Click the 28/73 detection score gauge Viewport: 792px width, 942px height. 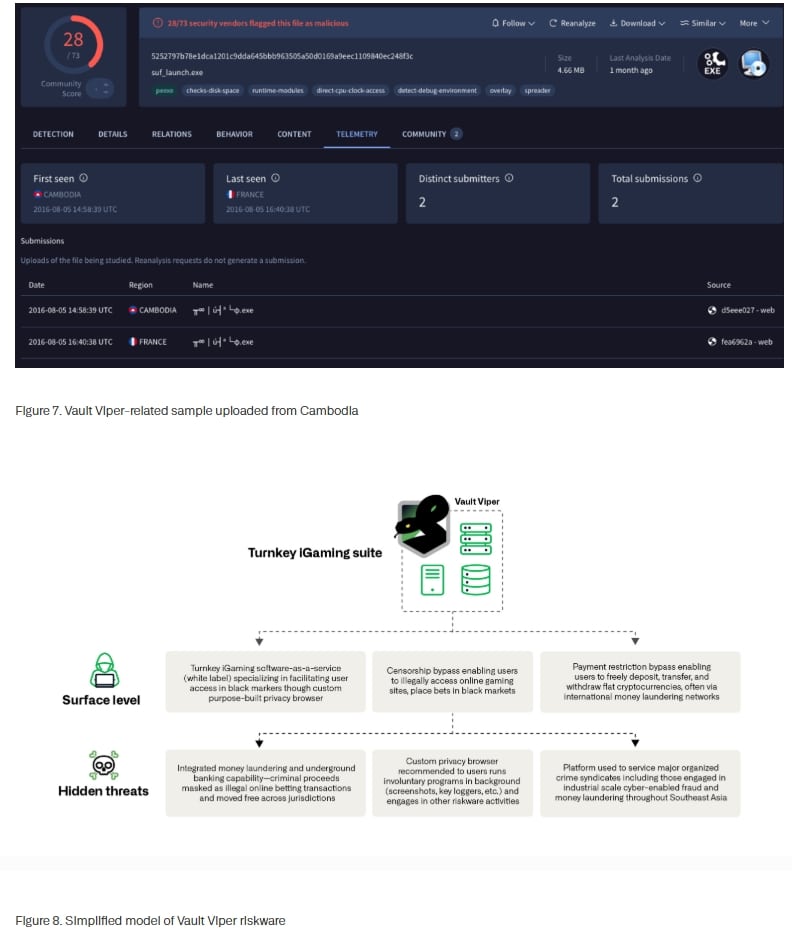coord(73,45)
